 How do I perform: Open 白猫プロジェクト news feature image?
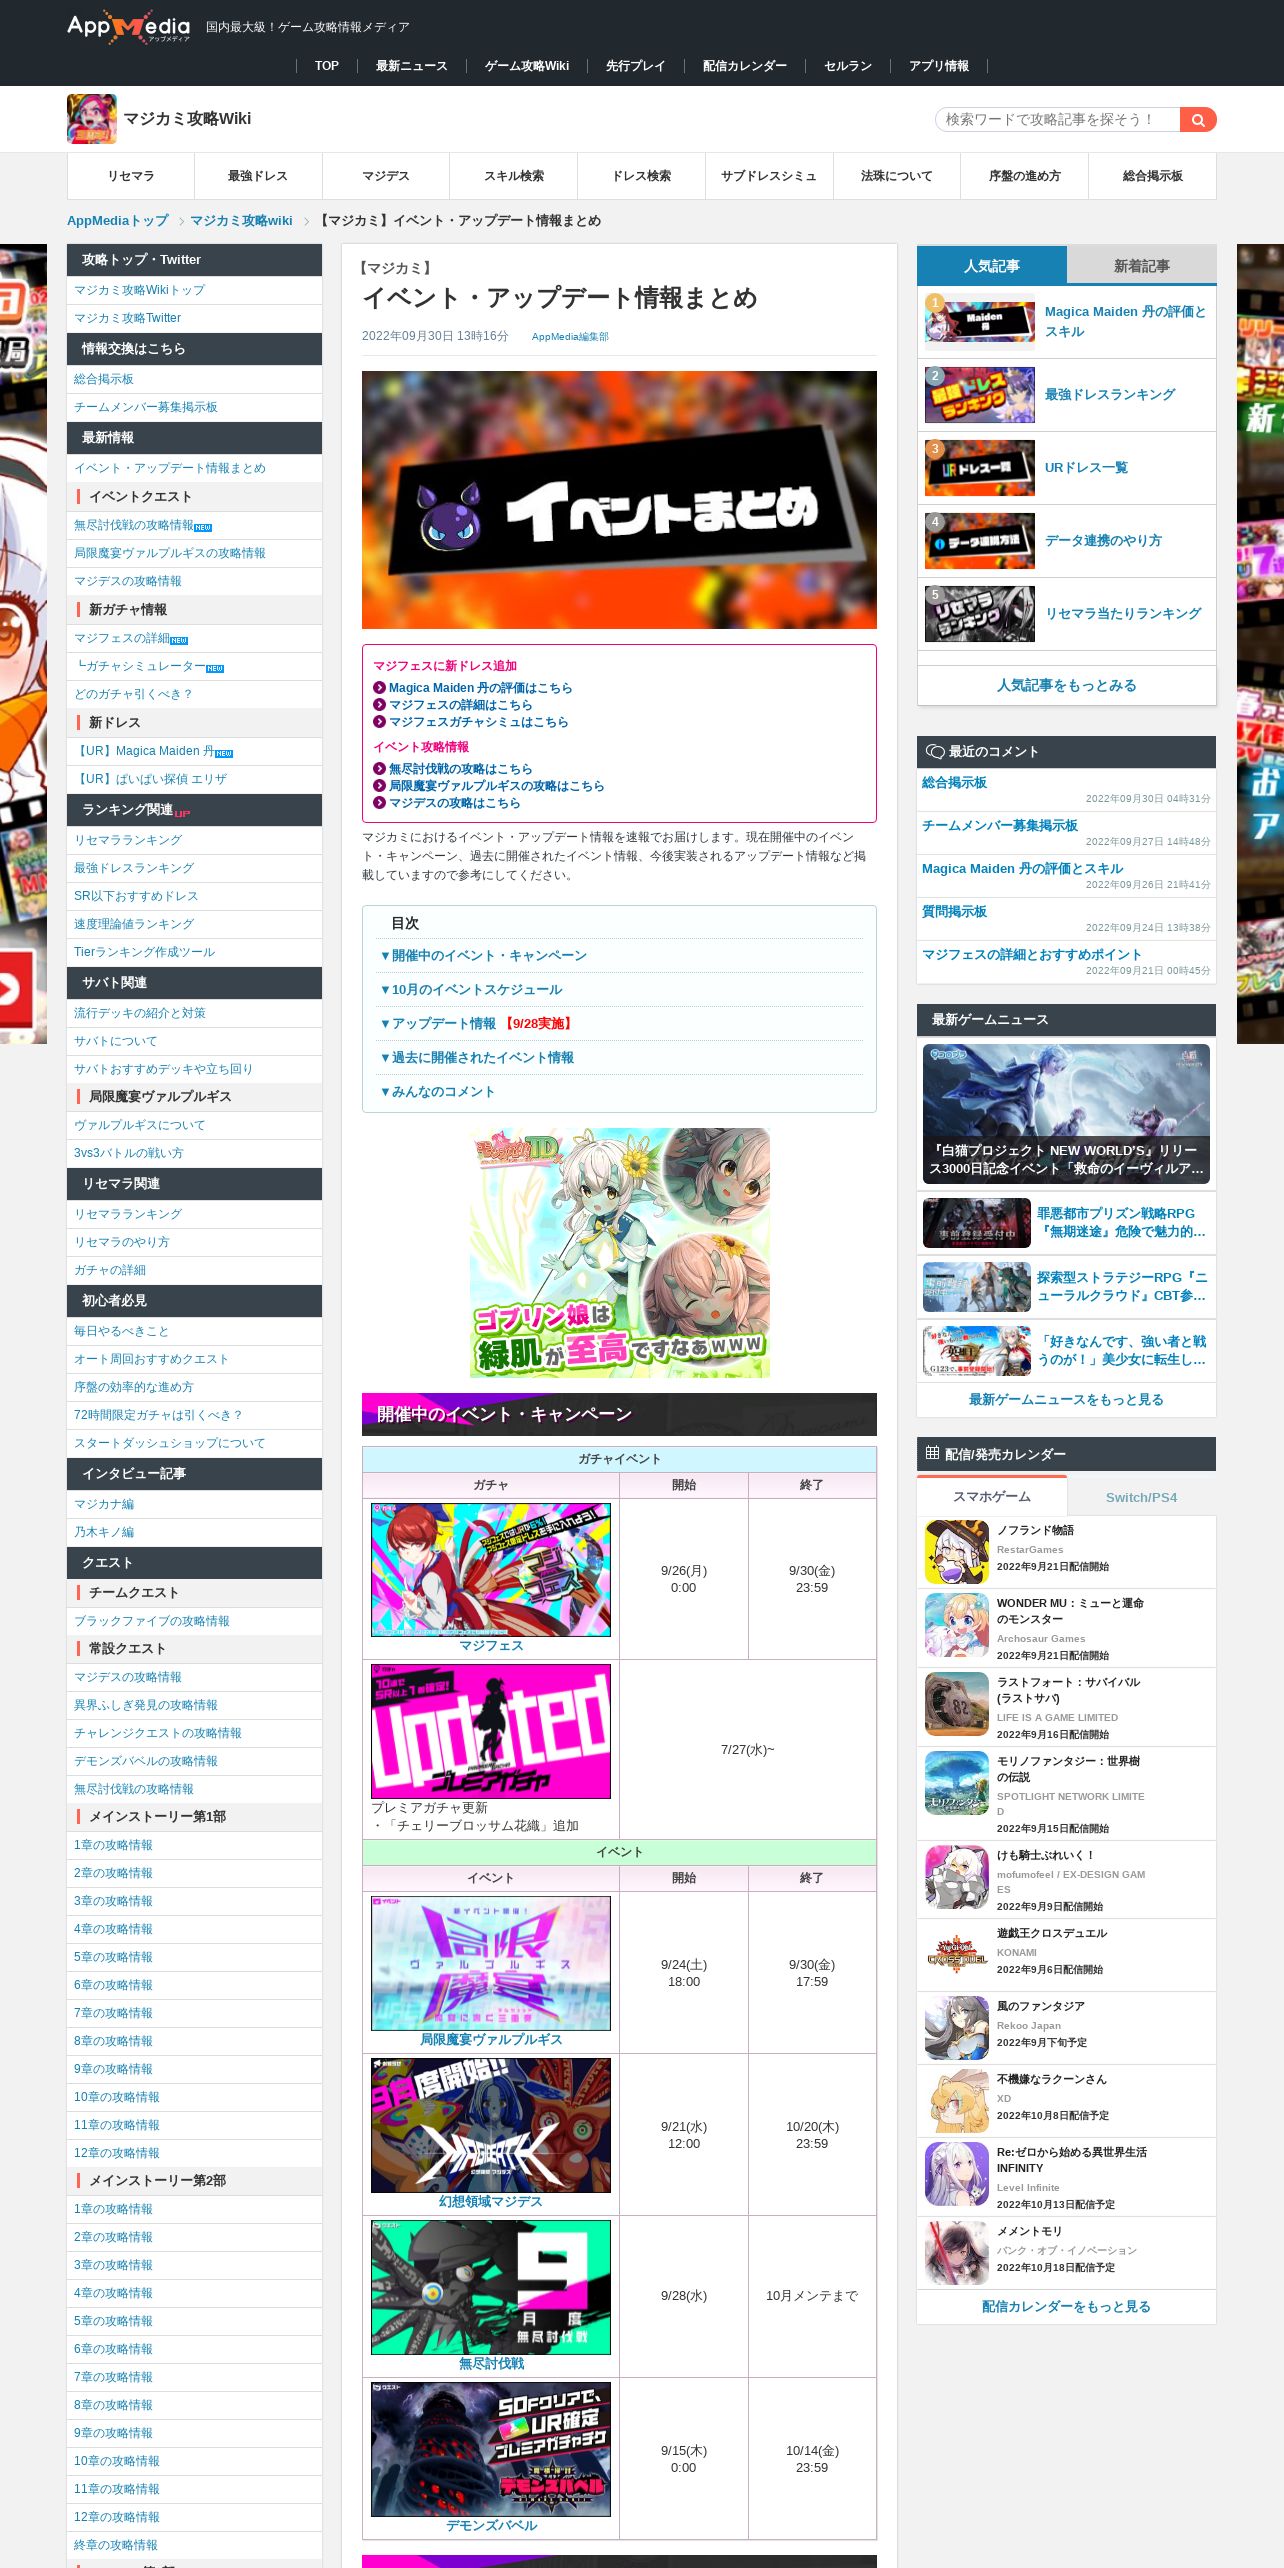coord(1066,1113)
